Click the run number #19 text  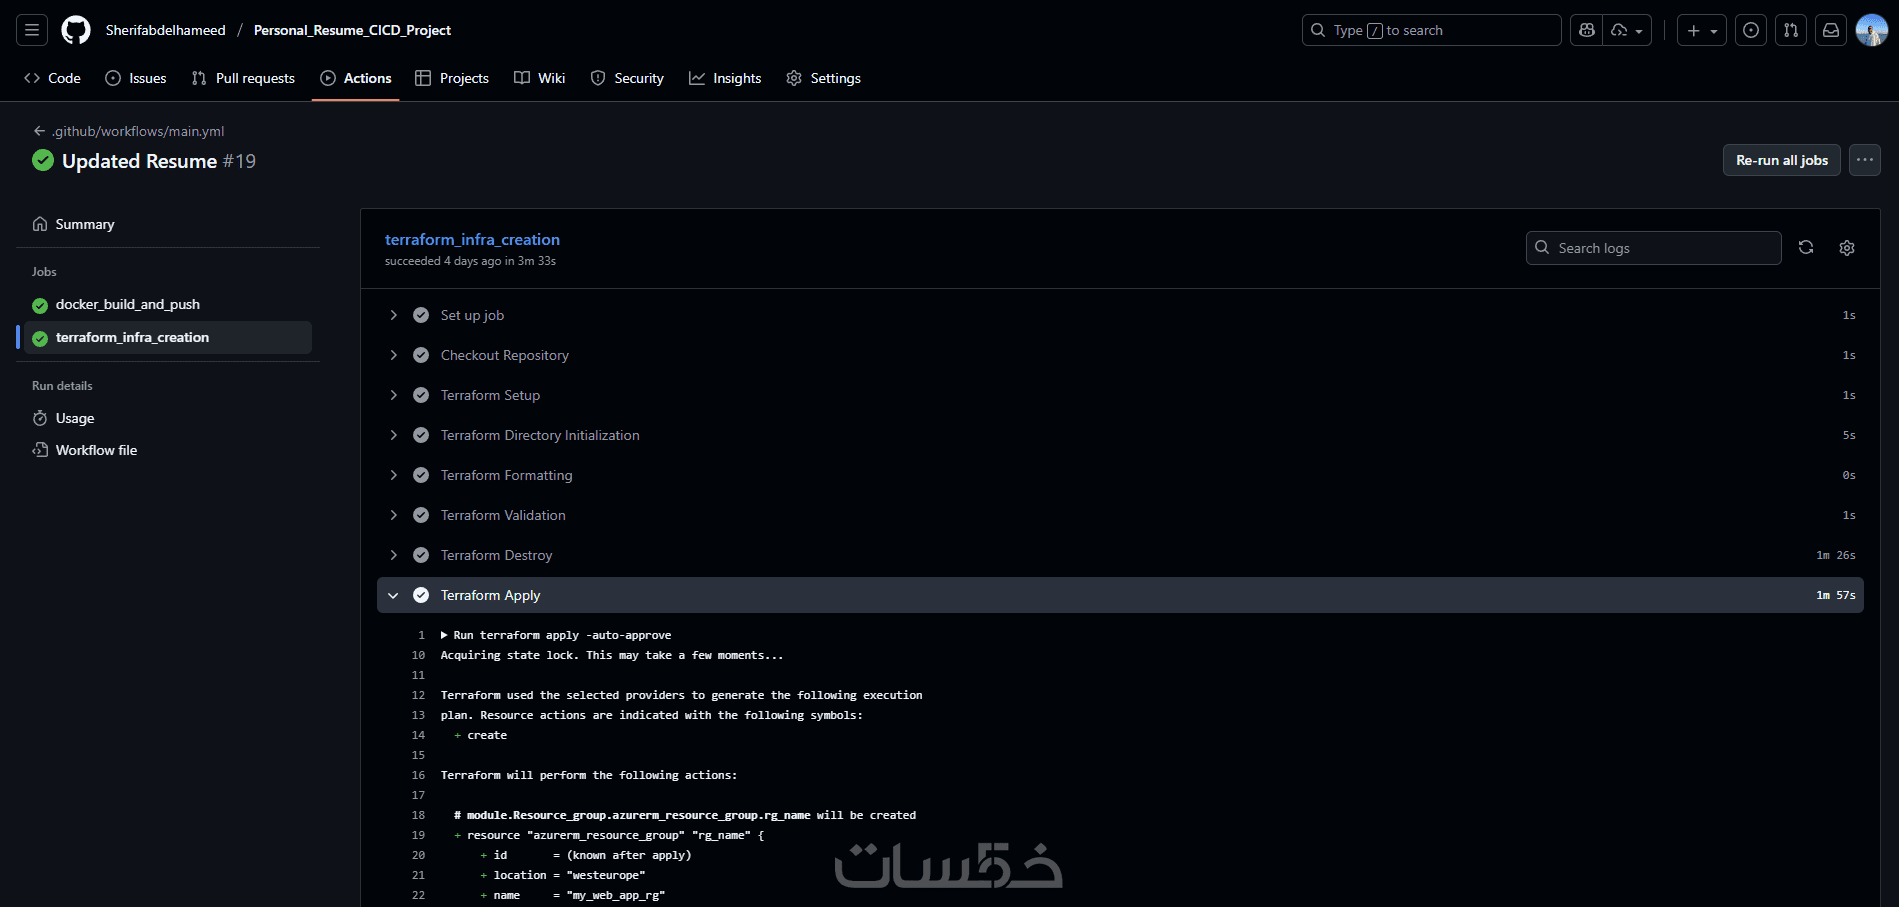[x=239, y=161]
